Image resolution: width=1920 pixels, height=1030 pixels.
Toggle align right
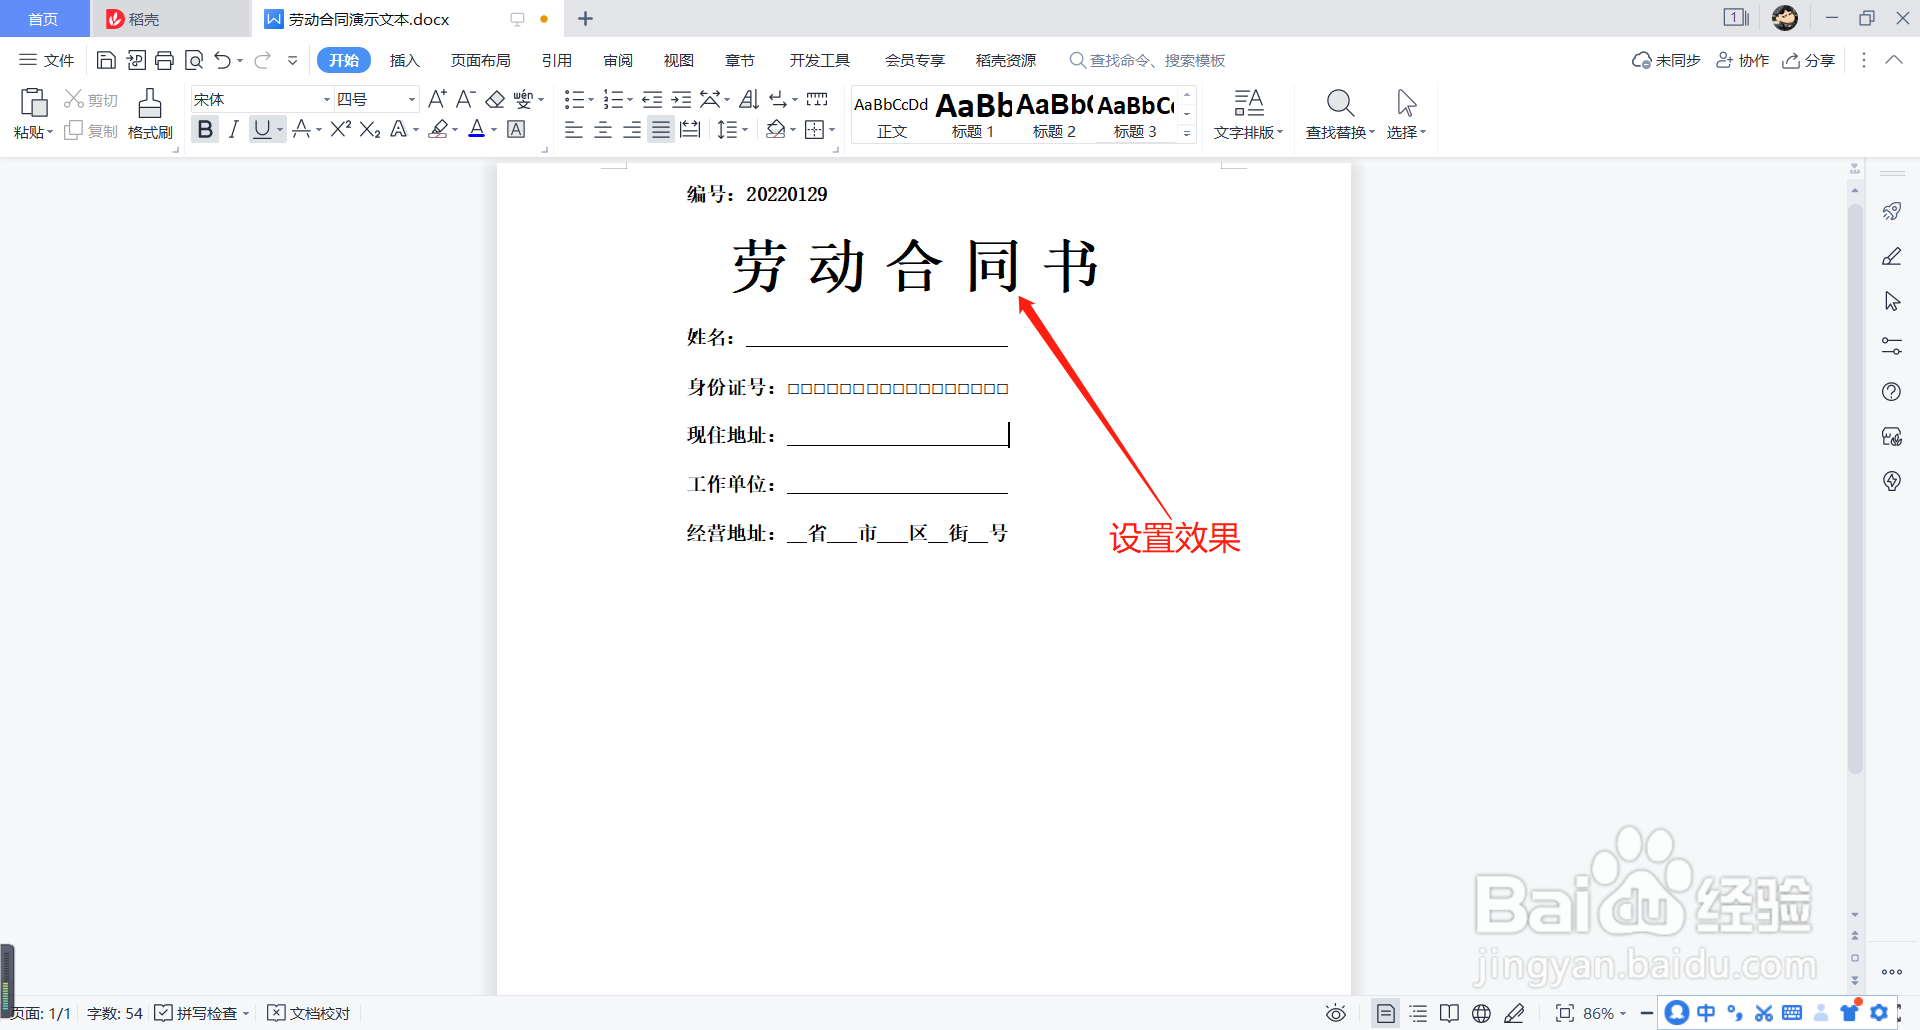point(632,129)
